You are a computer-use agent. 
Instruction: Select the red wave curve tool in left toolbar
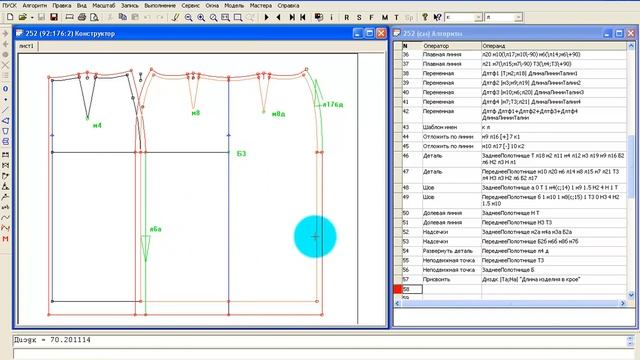5,228
